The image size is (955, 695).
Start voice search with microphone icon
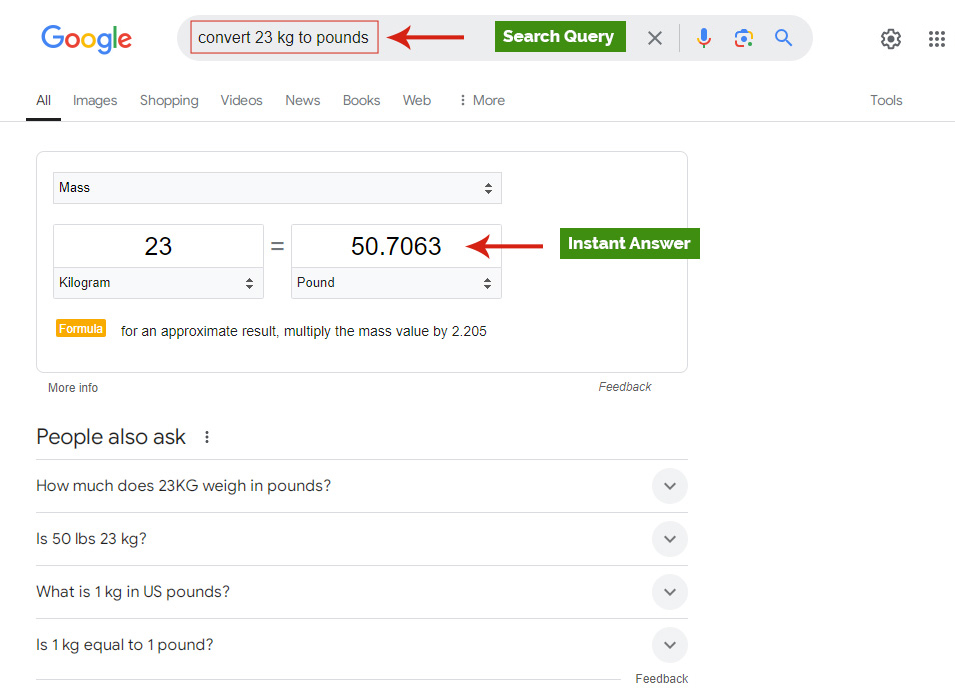pos(704,38)
